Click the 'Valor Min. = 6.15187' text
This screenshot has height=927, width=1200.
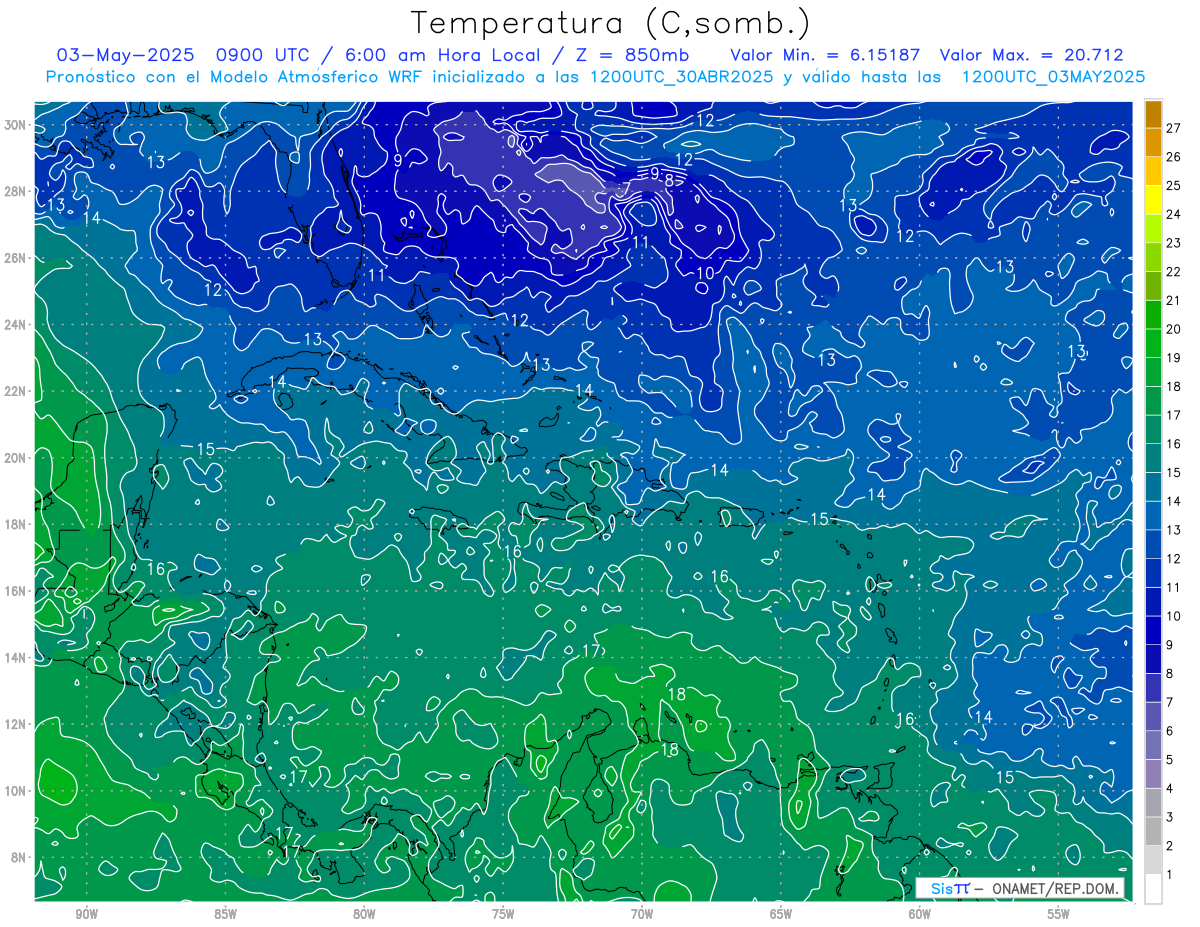(826, 55)
